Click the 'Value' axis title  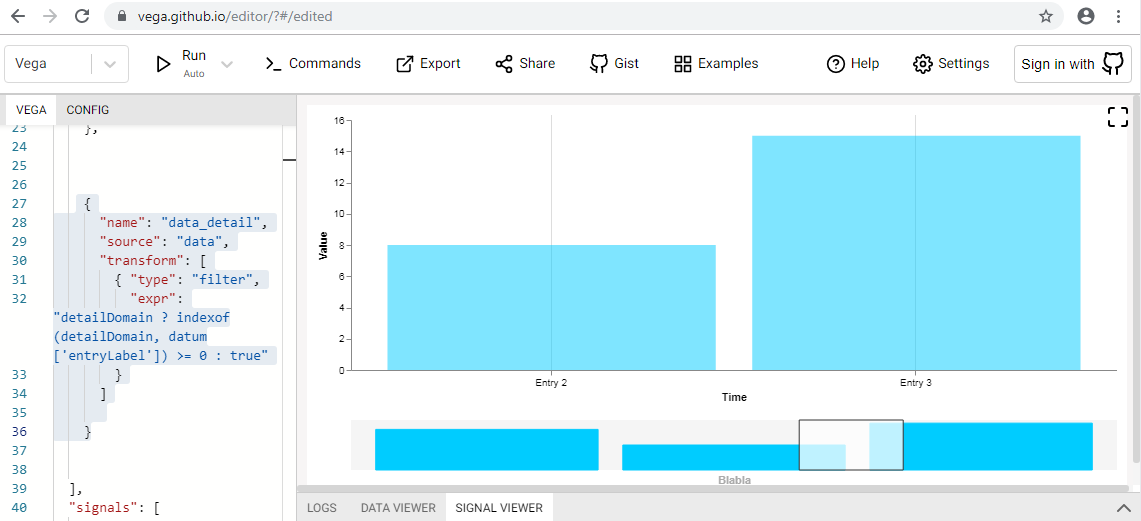pyautogui.click(x=323, y=246)
